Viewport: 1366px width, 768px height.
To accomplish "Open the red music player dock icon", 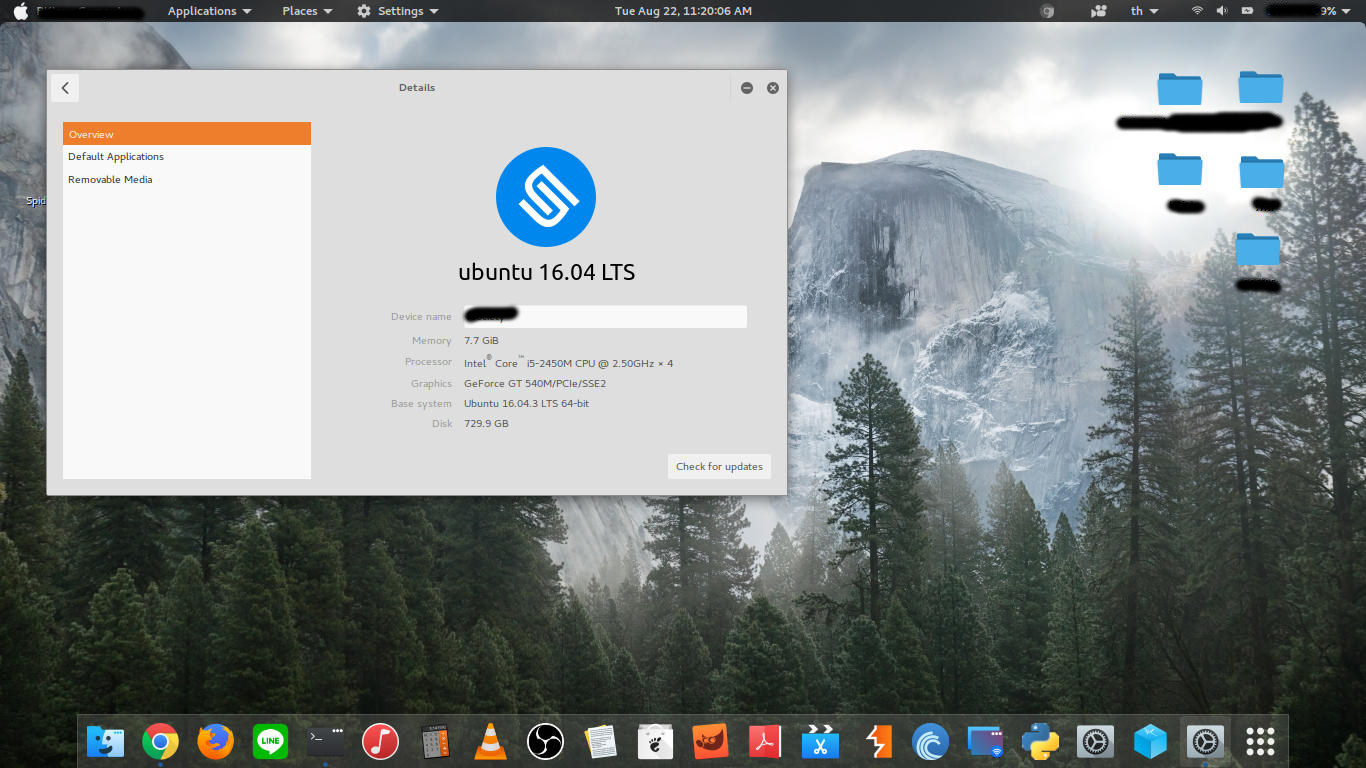I will point(380,742).
